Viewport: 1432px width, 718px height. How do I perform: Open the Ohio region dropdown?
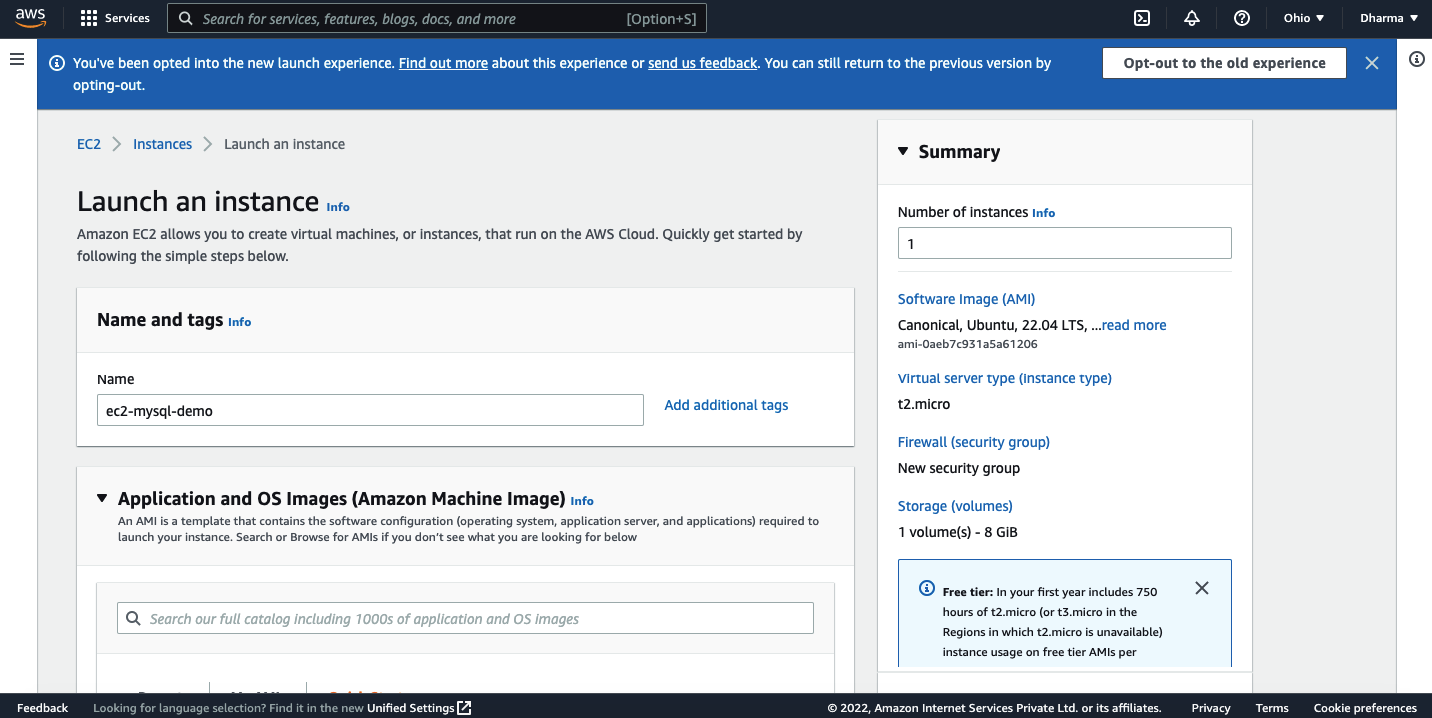[x=1304, y=18]
